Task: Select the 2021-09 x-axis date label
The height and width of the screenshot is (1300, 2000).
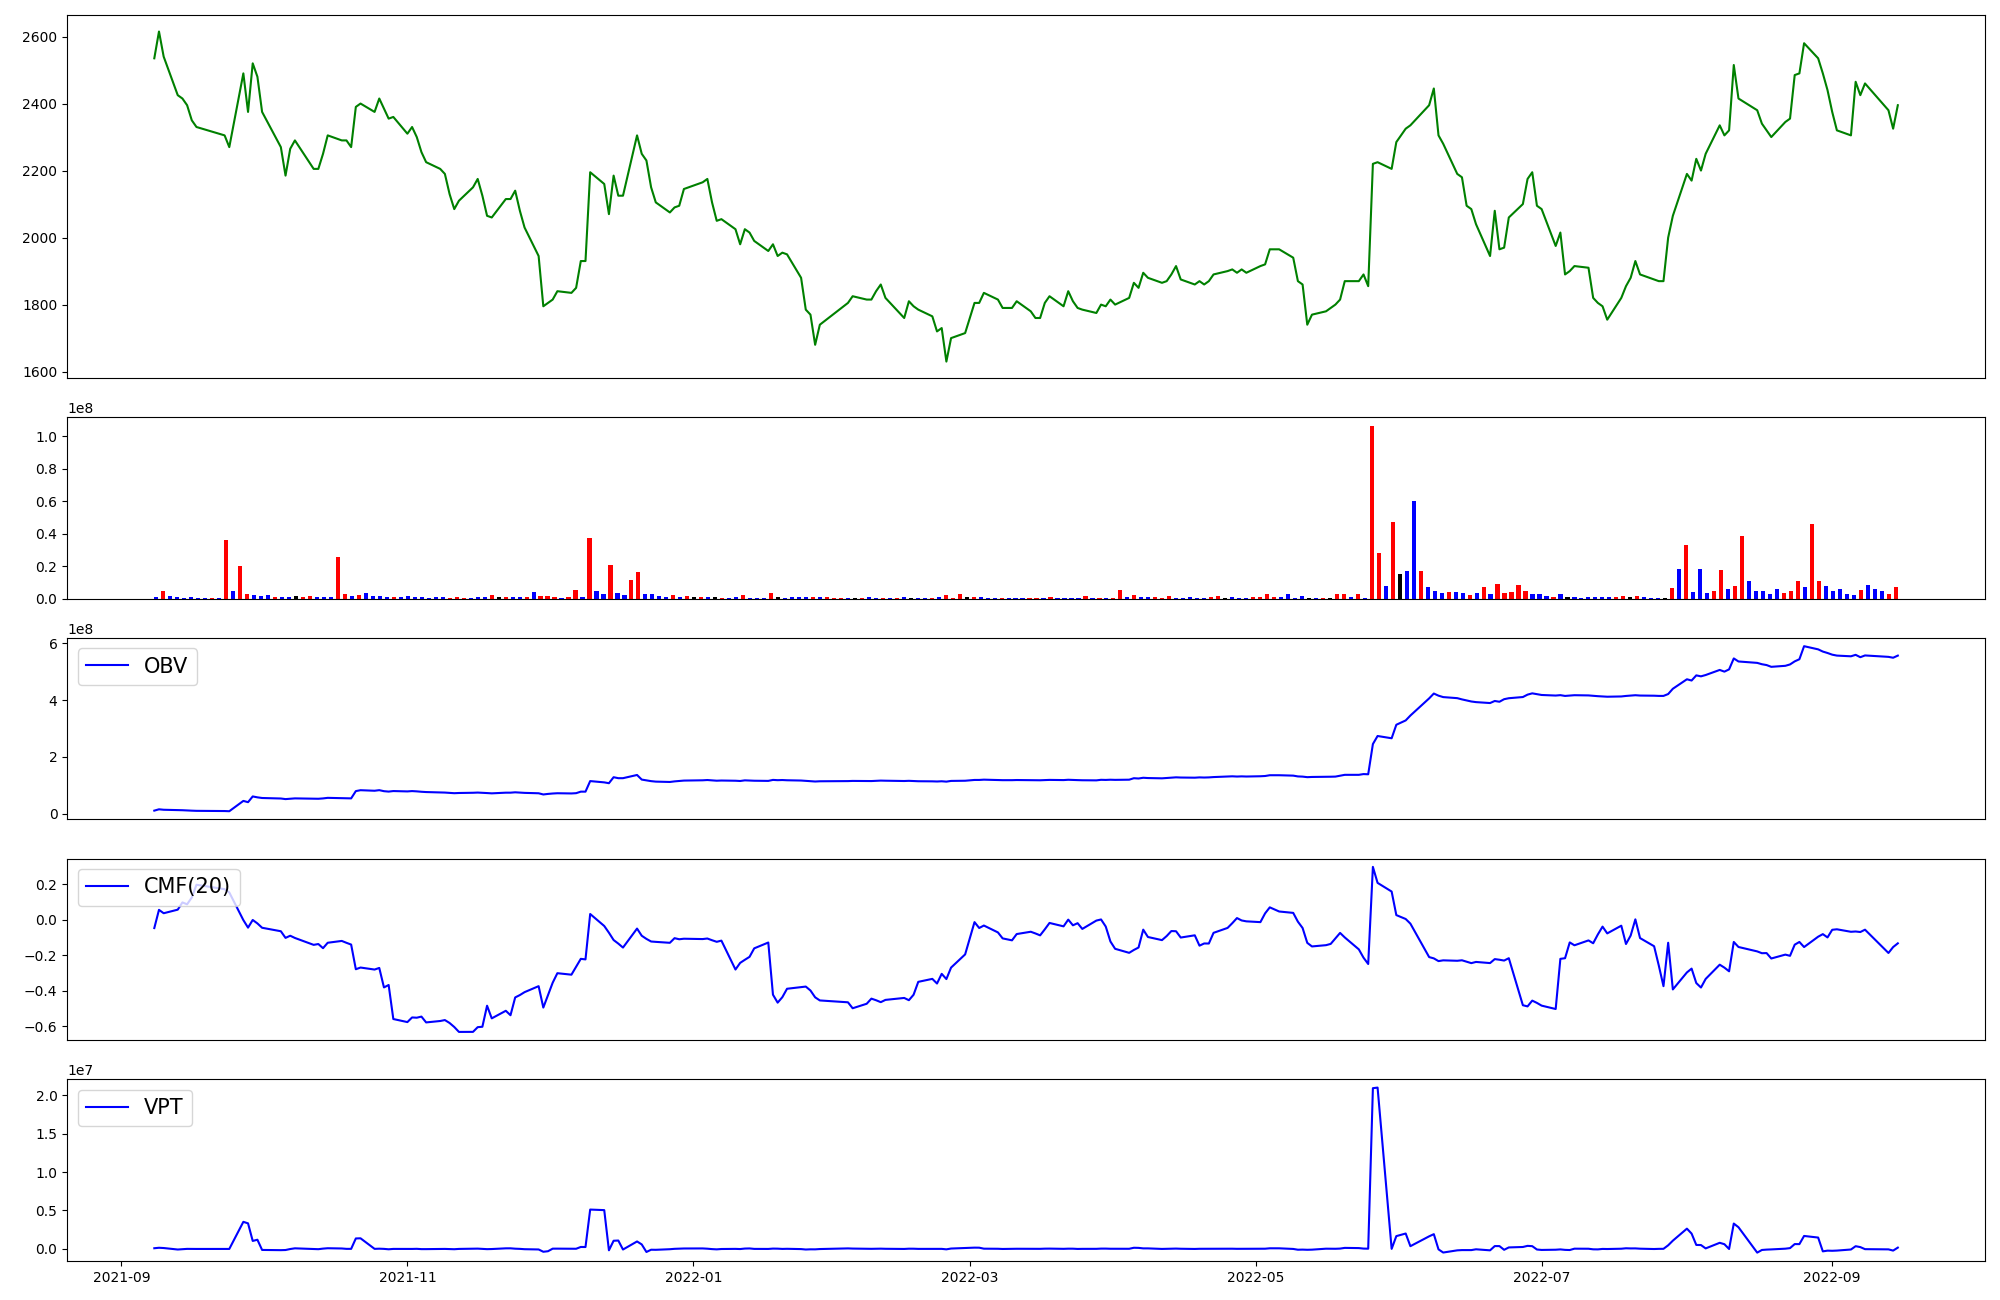Action: tap(122, 1277)
